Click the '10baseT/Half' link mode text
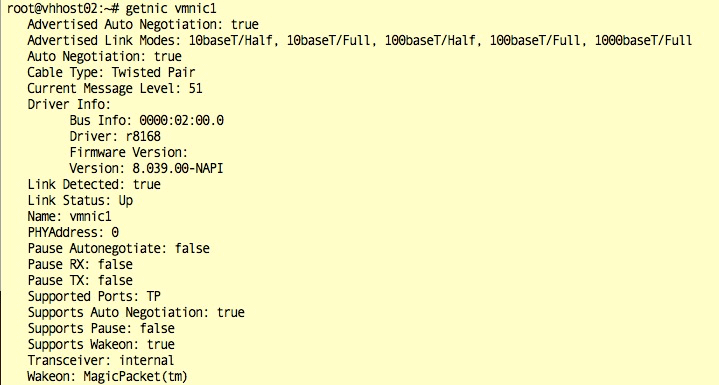The height and width of the screenshot is (385, 719). point(233,40)
